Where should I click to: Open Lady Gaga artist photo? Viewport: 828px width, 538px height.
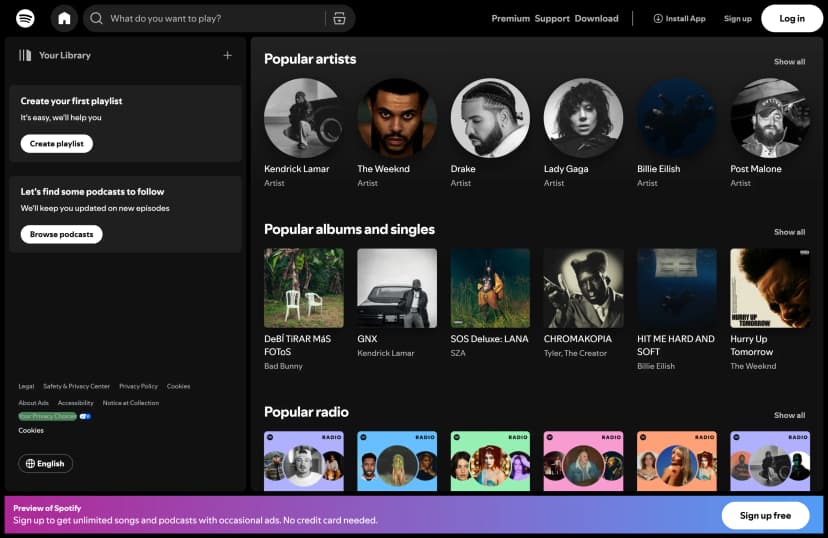pyautogui.click(x=584, y=118)
